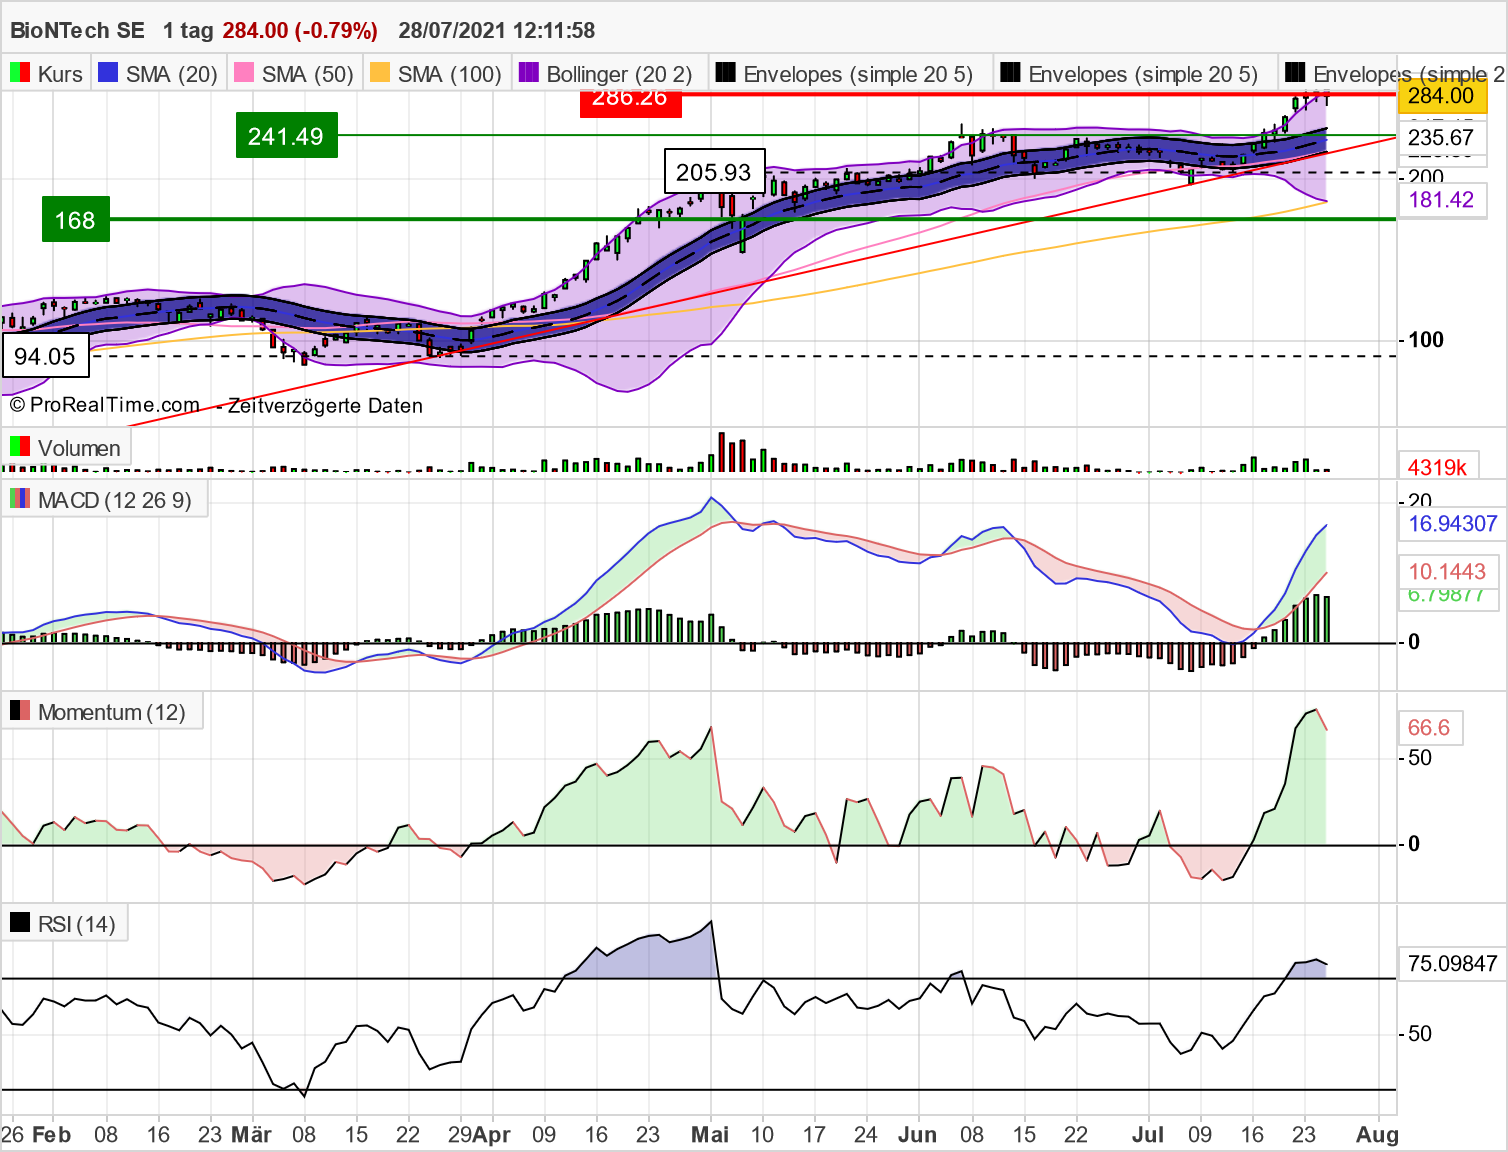Select the Volumen indicator legend icon
The width and height of the screenshot is (1508, 1152).
[18, 447]
